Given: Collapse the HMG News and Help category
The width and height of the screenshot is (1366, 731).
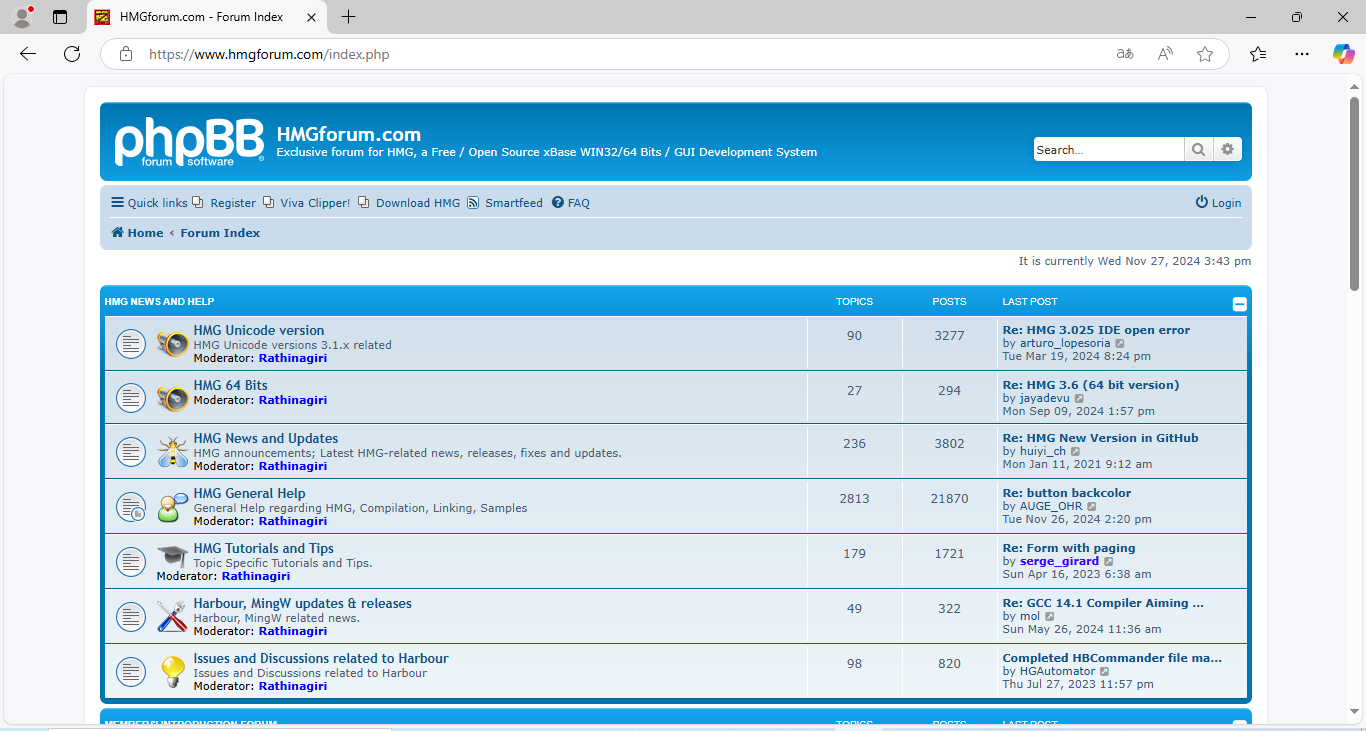Looking at the screenshot, I should click(x=1239, y=304).
